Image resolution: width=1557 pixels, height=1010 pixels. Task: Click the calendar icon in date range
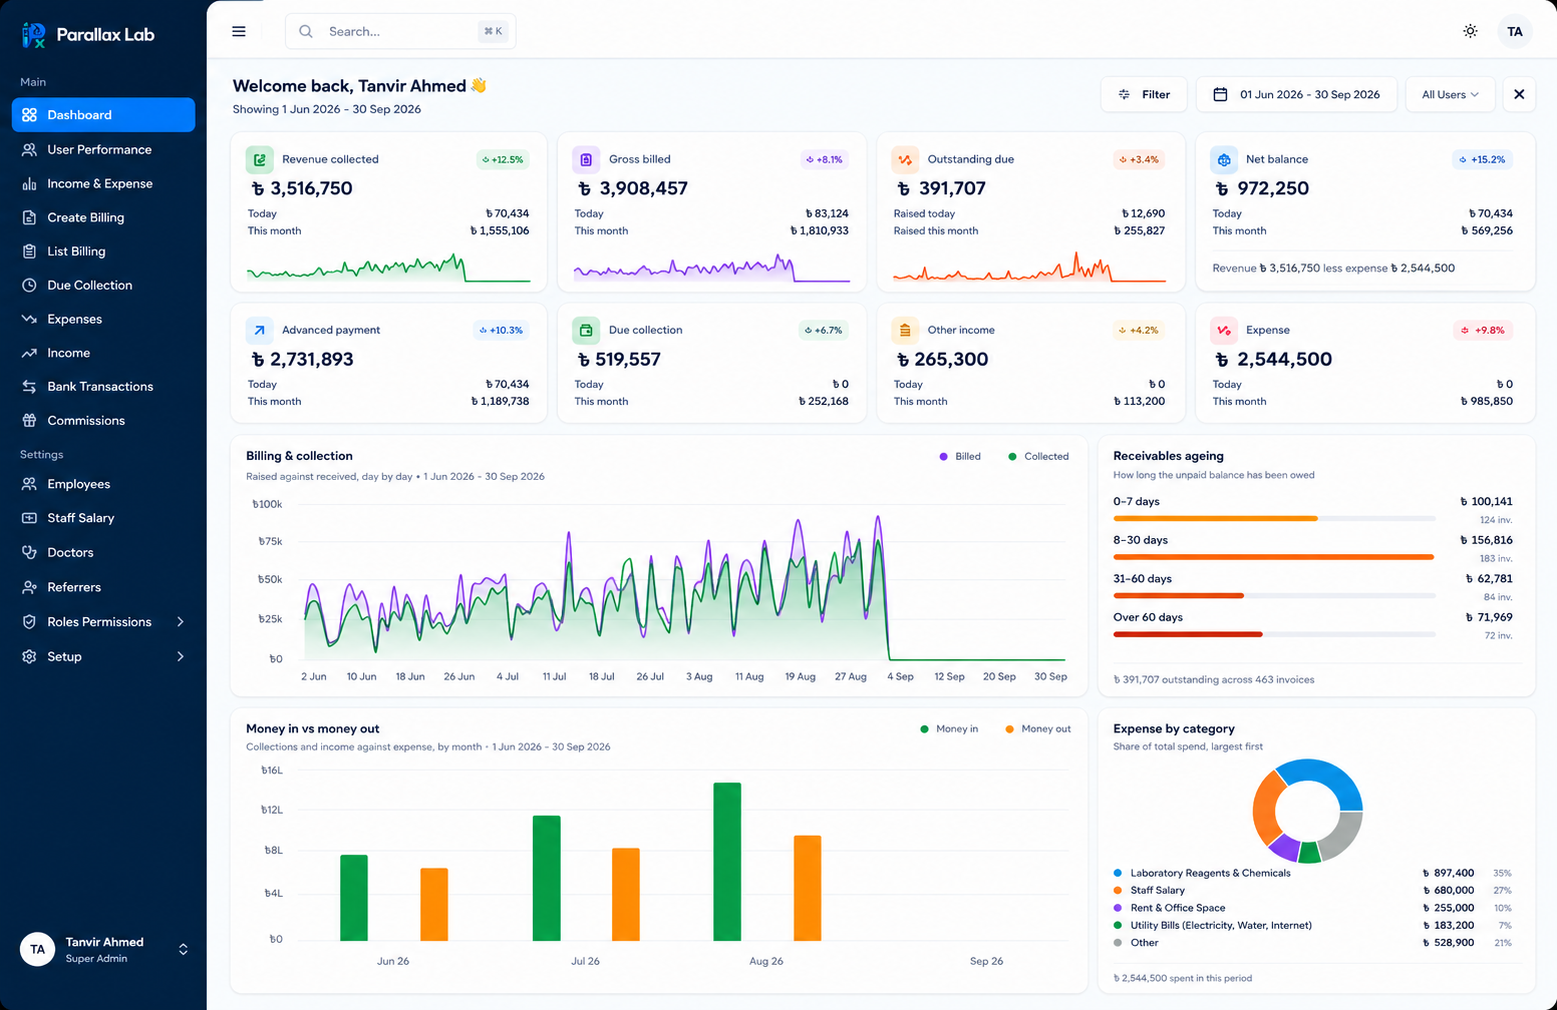1220,95
